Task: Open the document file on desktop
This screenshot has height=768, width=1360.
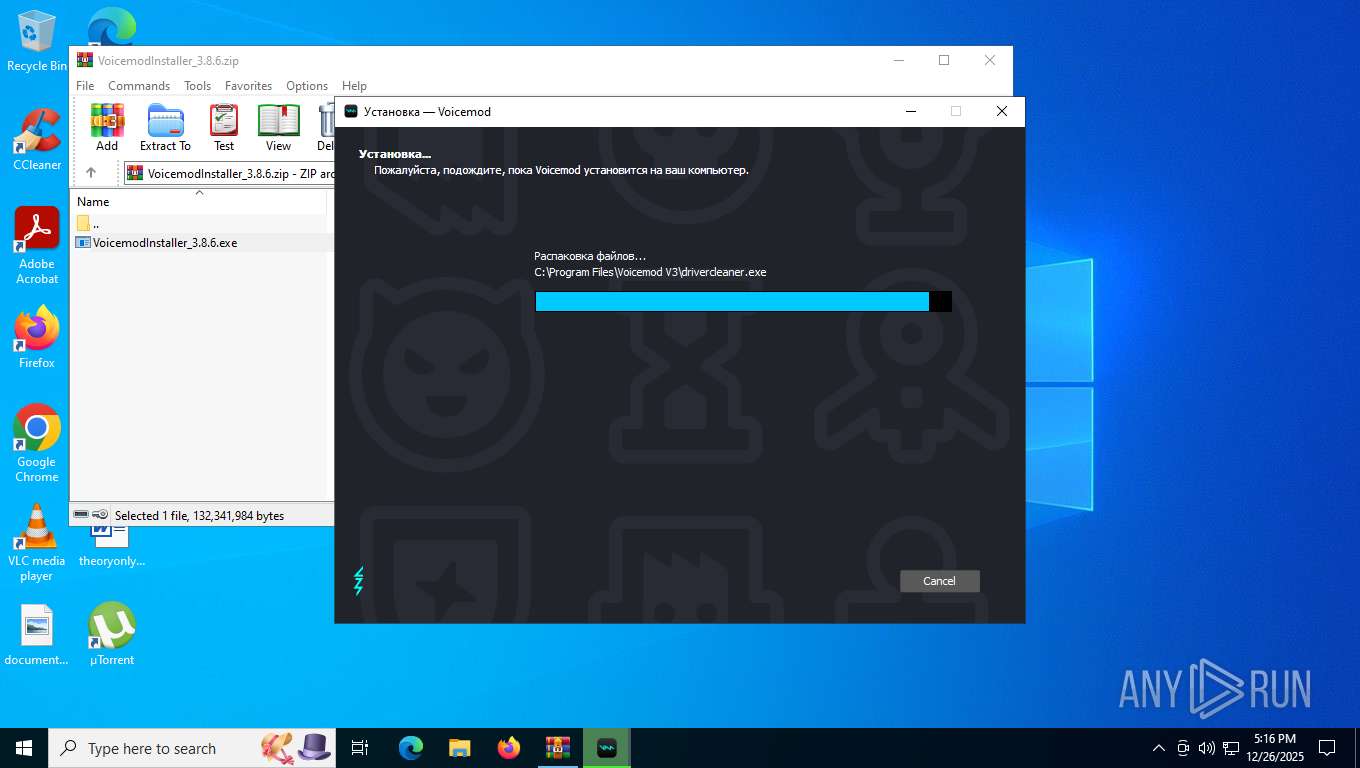Action: pyautogui.click(x=37, y=634)
